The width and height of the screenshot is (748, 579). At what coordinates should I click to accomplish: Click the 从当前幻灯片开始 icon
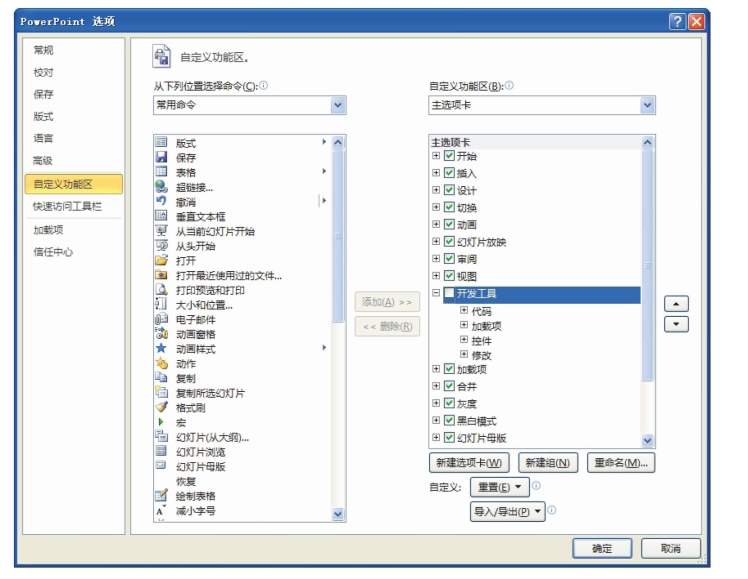pos(162,231)
